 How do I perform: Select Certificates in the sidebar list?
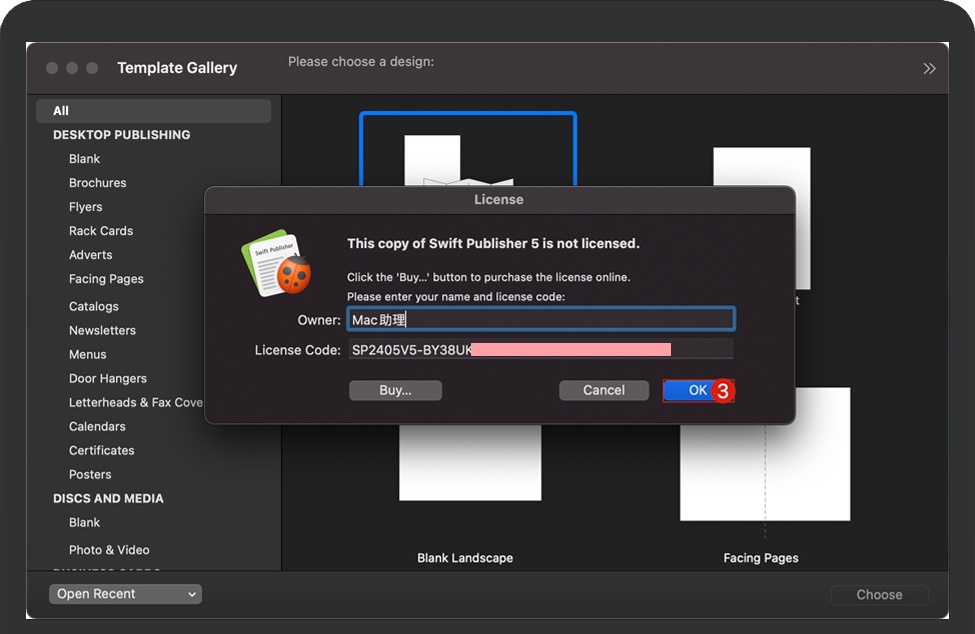101,450
